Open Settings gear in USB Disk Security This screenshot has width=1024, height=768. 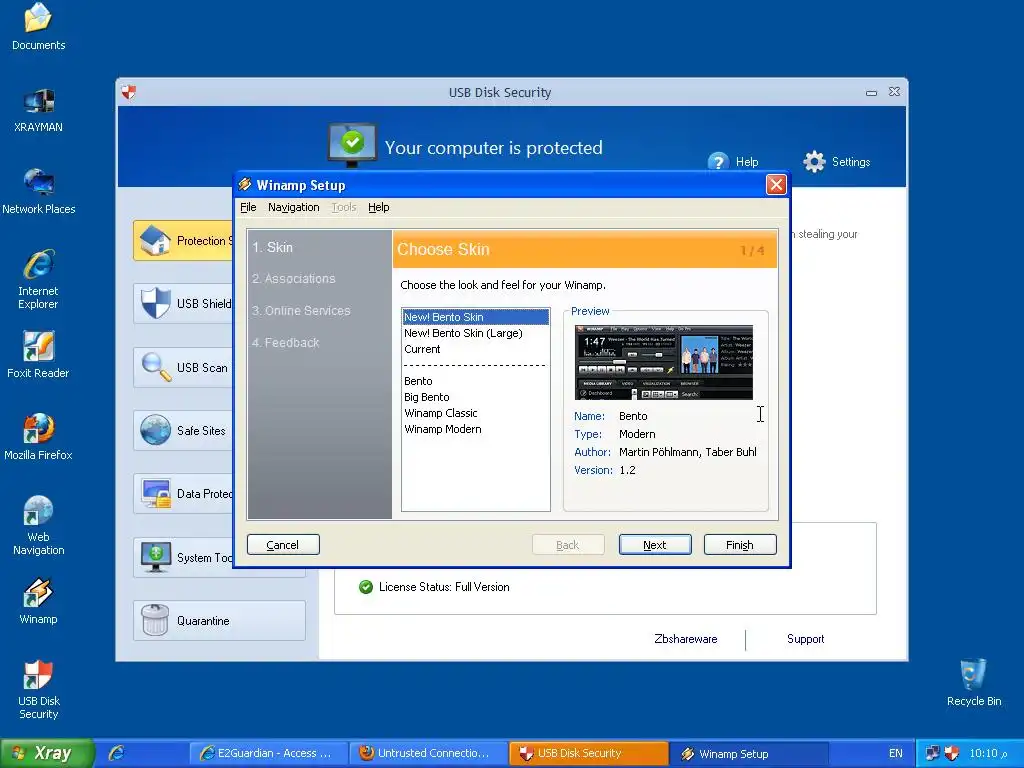(x=814, y=161)
